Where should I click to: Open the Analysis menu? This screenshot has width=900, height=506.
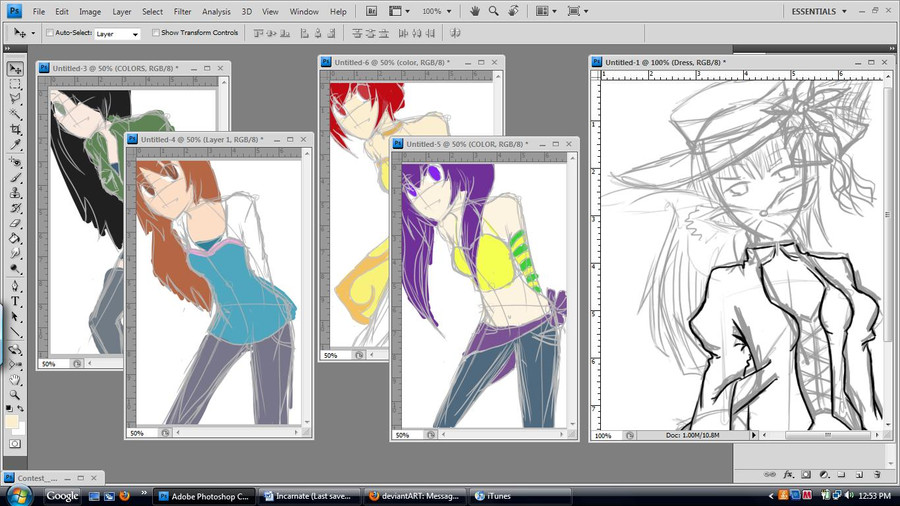216,11
